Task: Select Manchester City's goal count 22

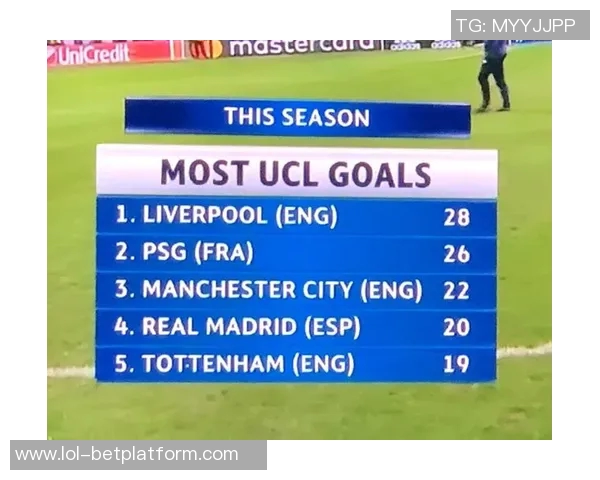Action: 457,291
